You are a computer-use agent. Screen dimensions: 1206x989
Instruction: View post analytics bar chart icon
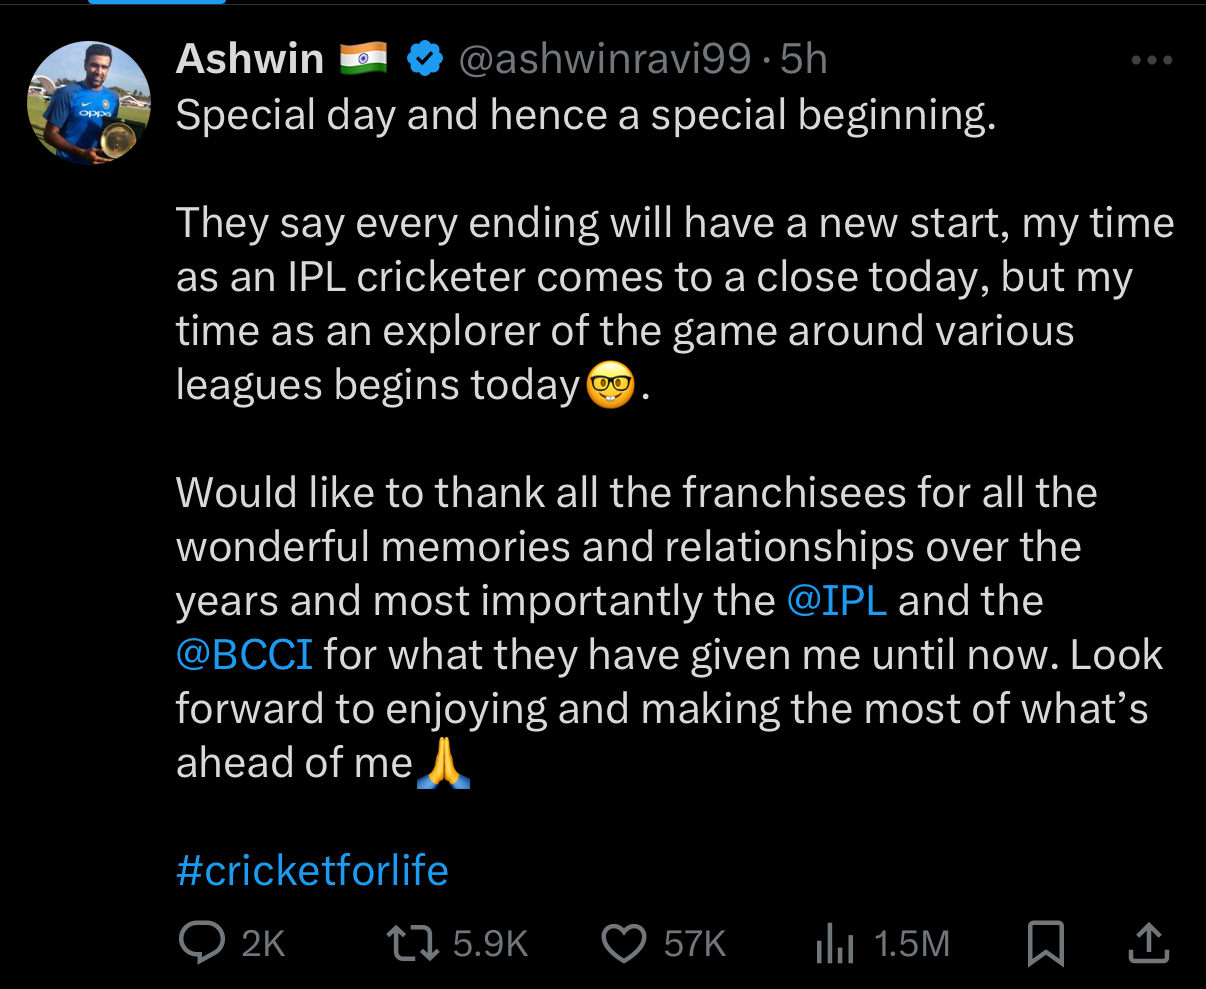point(833,943)
